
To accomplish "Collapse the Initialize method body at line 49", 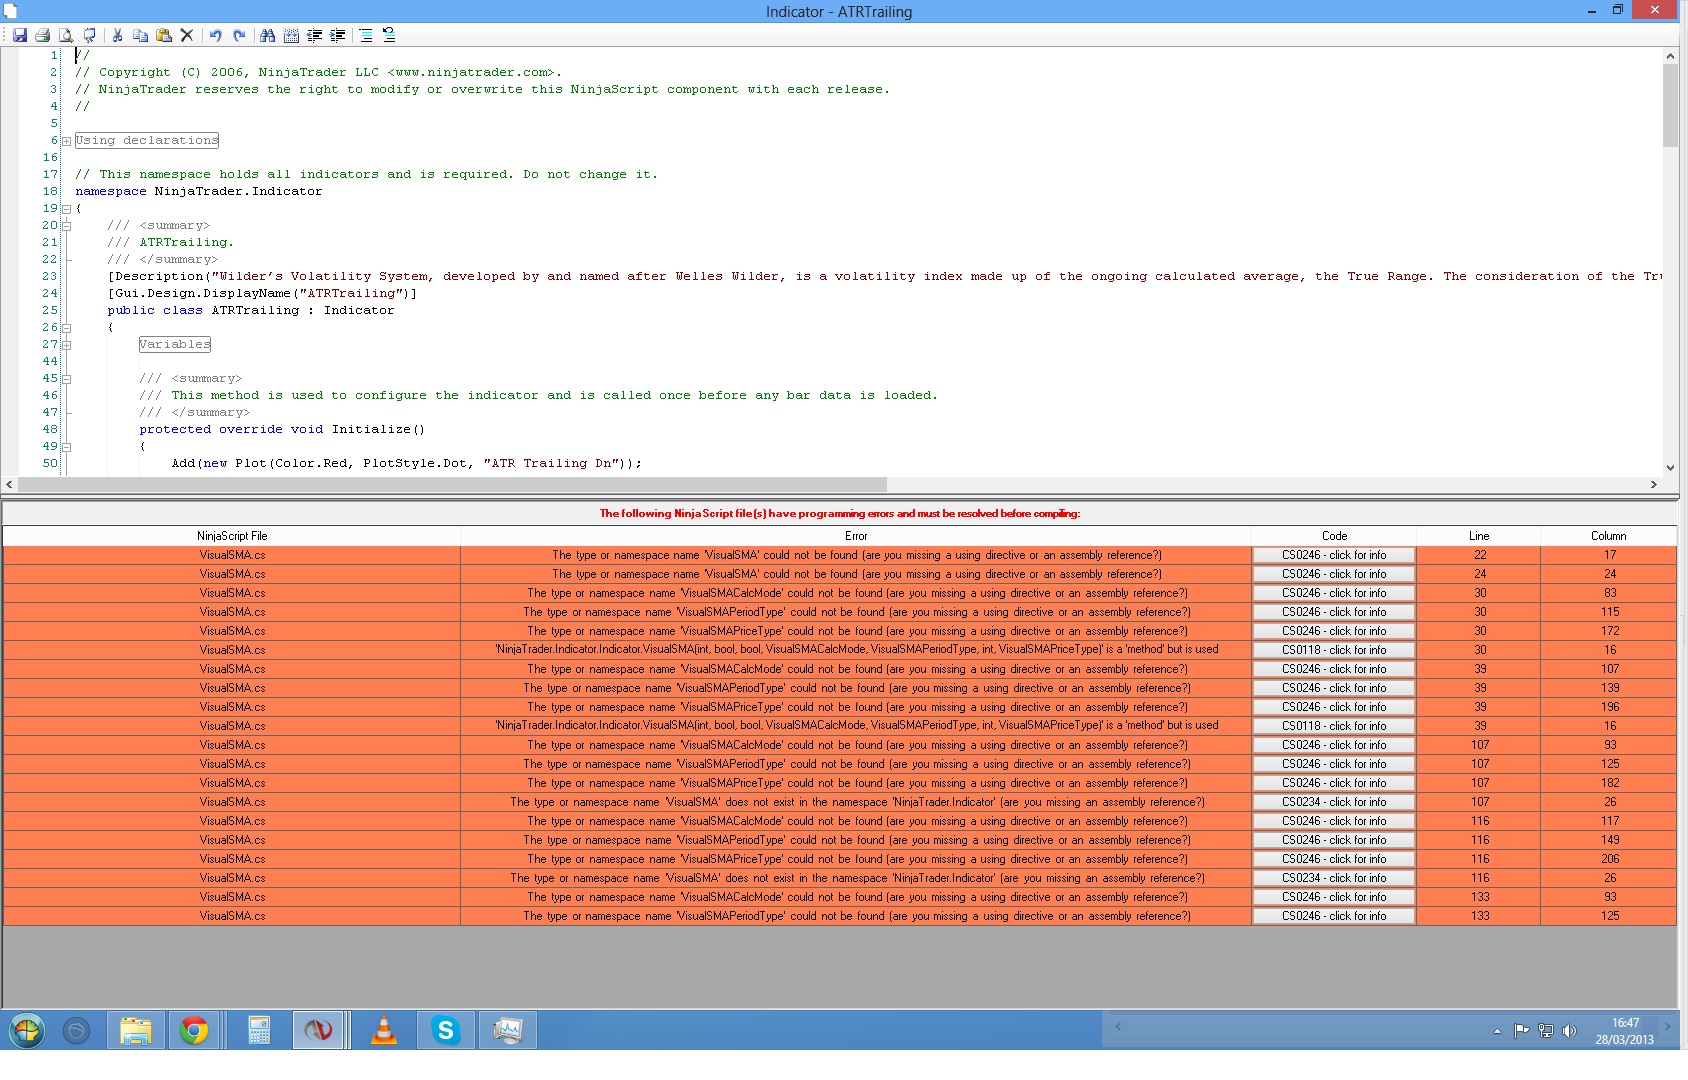I will 67,447.
